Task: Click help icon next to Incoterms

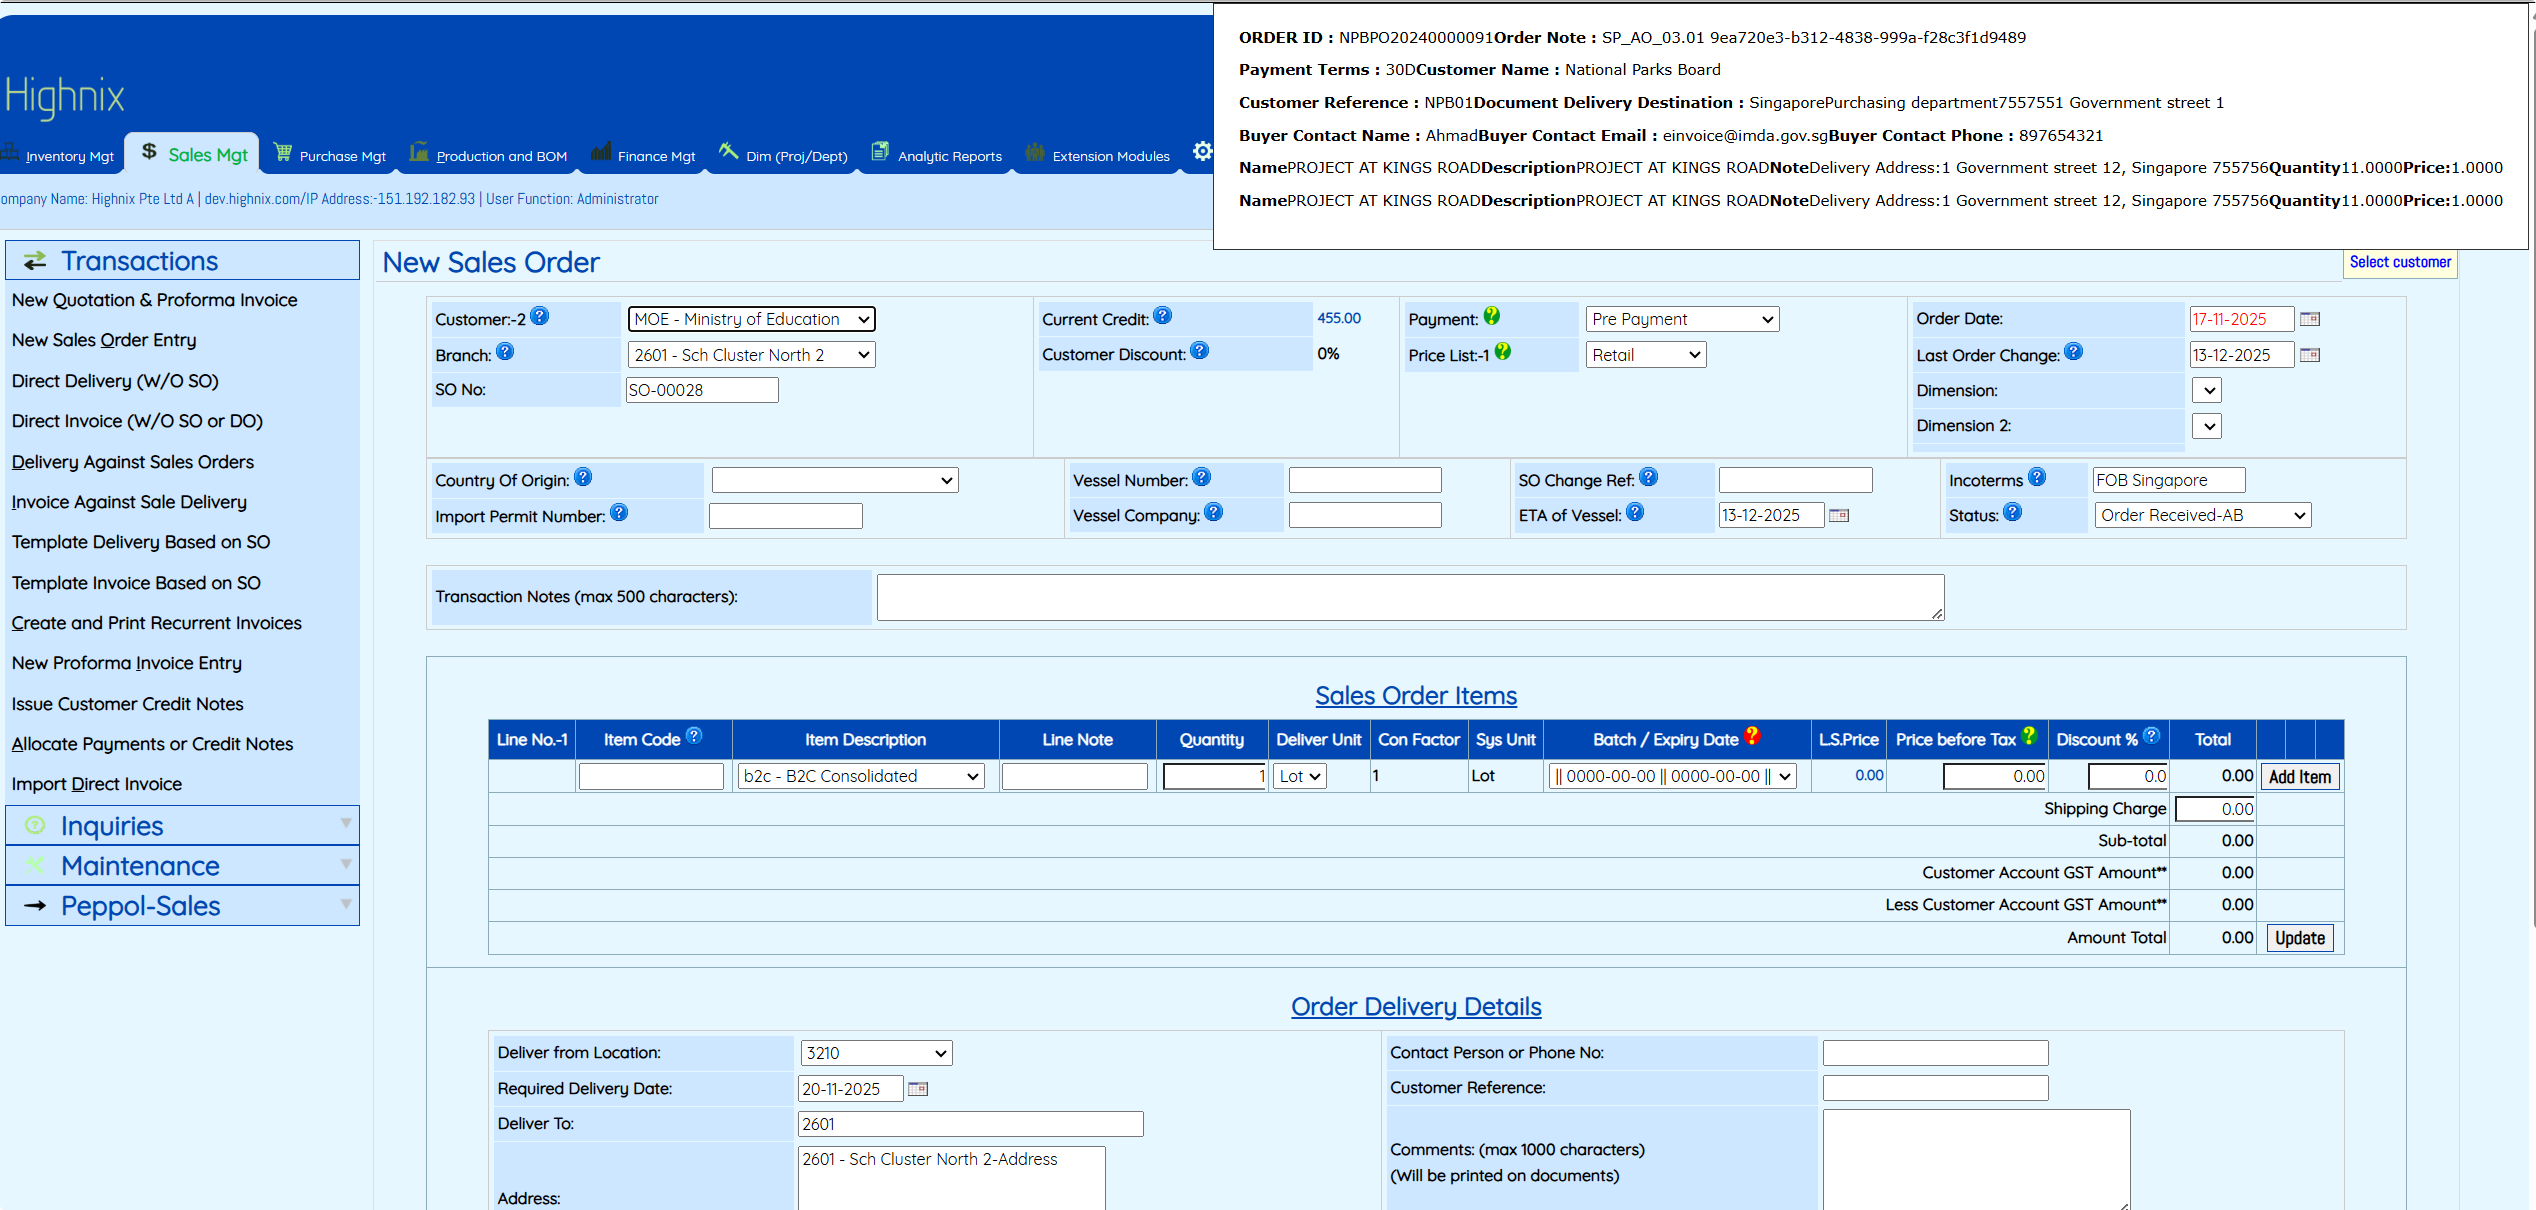Action: (x=2037, y=478)
